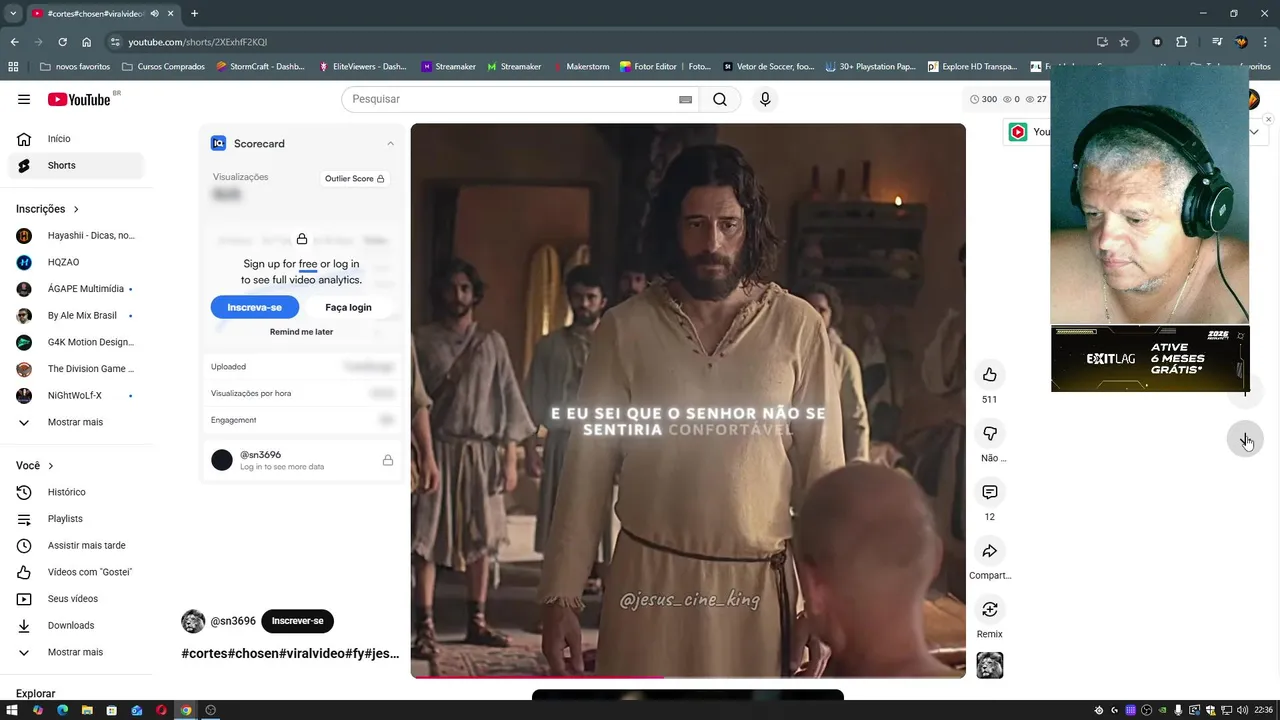The width and height of the screenshot is (1280, 720).
Task: Open the @sn3696 channel avatar below video
Action: tap(193, 621)
